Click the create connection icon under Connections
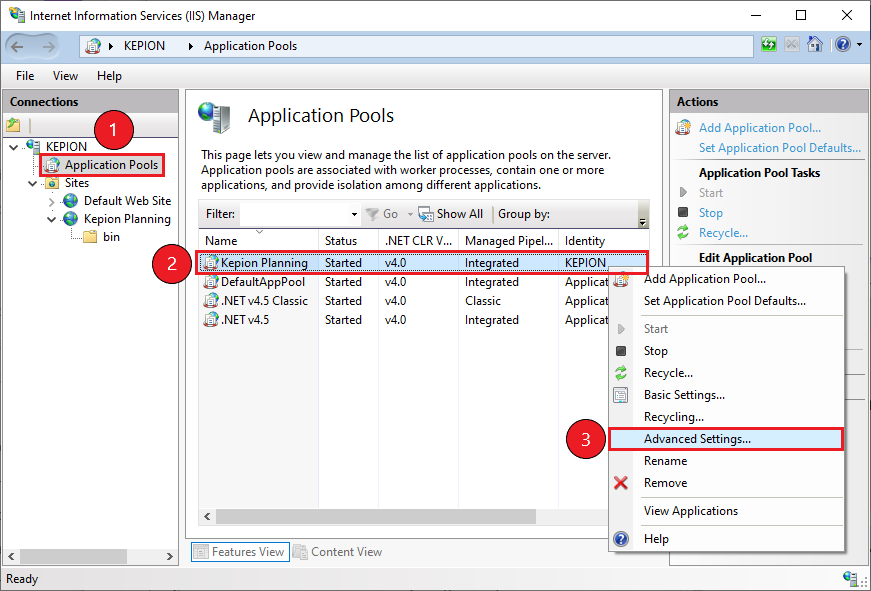This screenshot has height=591, width=871. [13, 125]
